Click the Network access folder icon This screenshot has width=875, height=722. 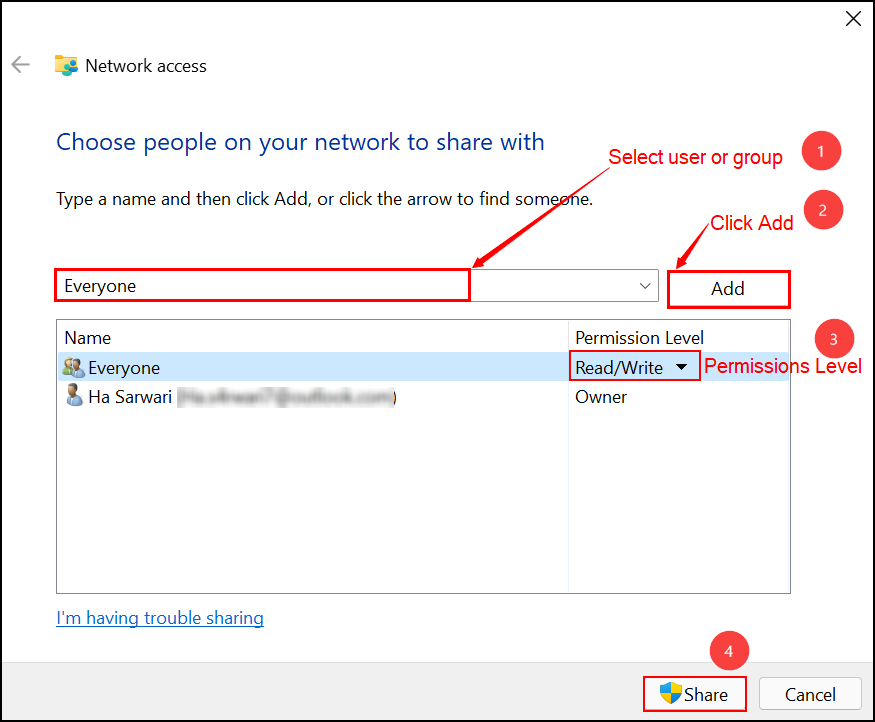(66, 65)
